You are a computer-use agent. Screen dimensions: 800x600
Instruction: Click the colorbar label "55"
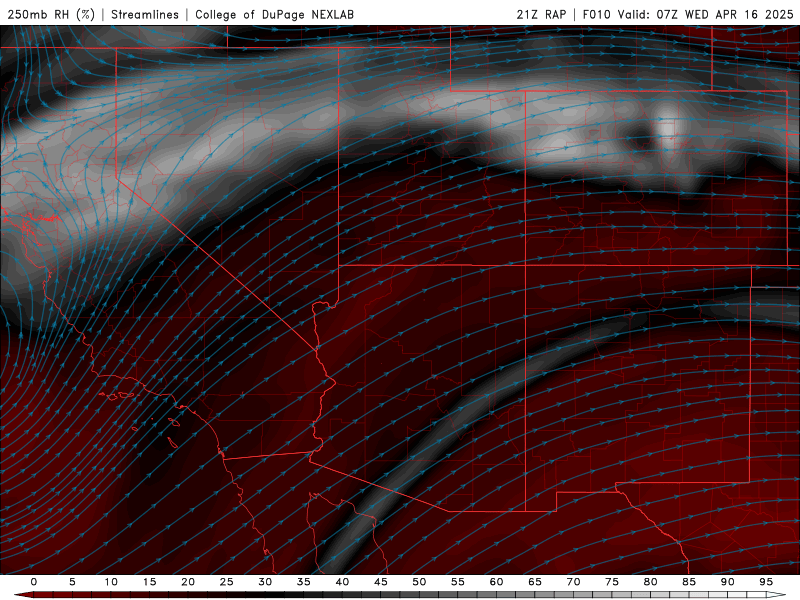click(x=458, y=582)
